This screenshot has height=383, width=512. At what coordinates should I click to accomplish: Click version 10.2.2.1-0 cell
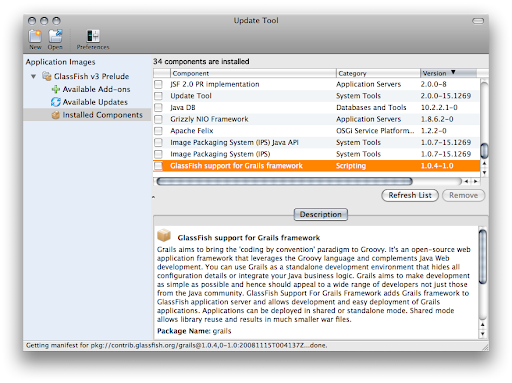(439, 107)
